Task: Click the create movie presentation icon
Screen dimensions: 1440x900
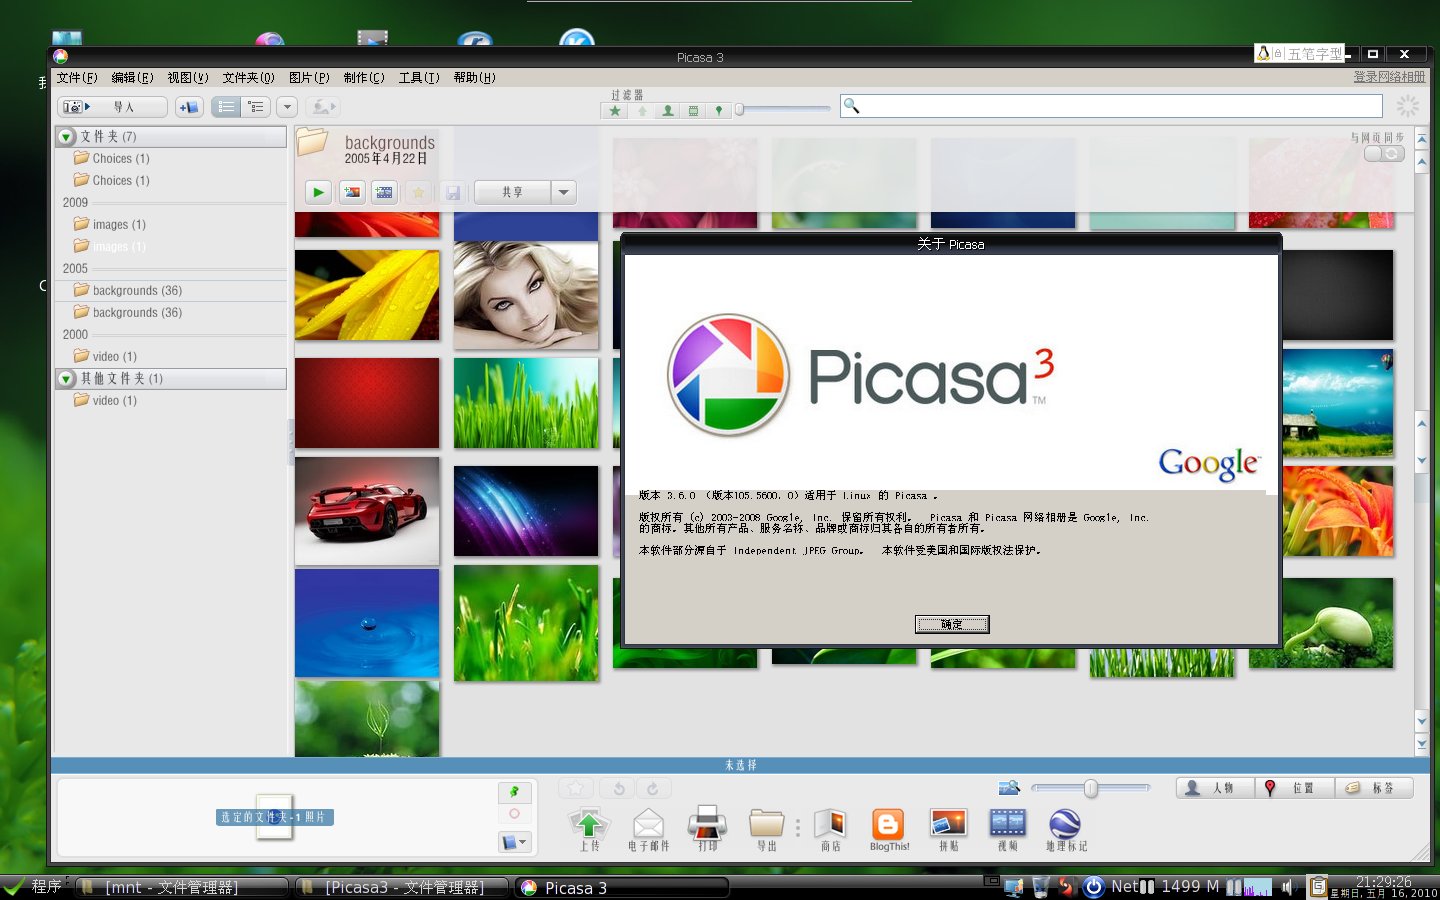Action: coord(384,192)
